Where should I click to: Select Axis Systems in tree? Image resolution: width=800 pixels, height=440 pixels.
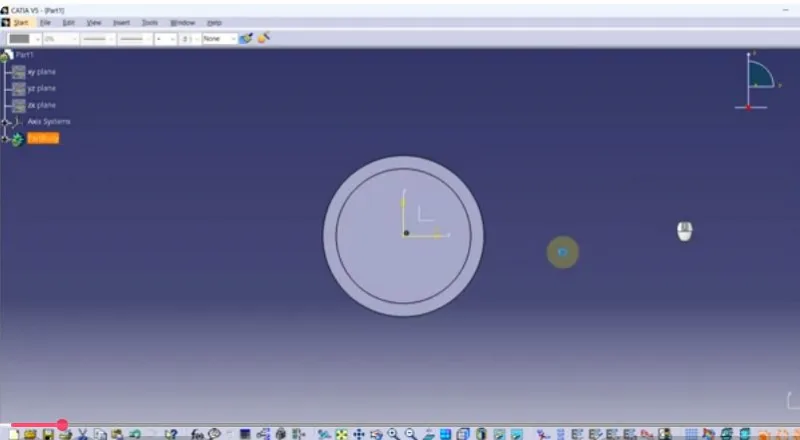point(49,121)
